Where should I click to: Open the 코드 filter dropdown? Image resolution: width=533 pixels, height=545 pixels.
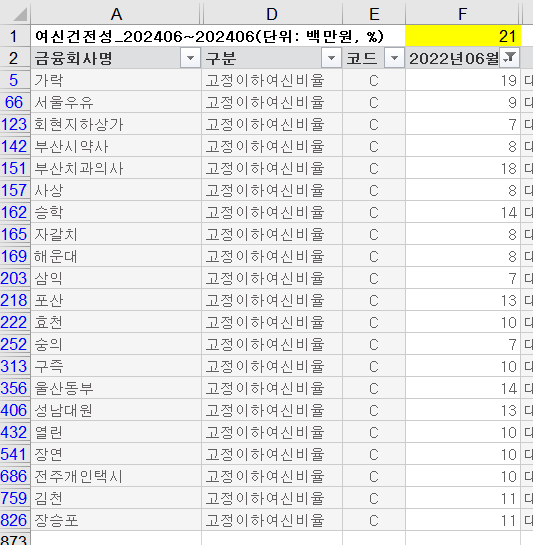[x=394, y=58]
